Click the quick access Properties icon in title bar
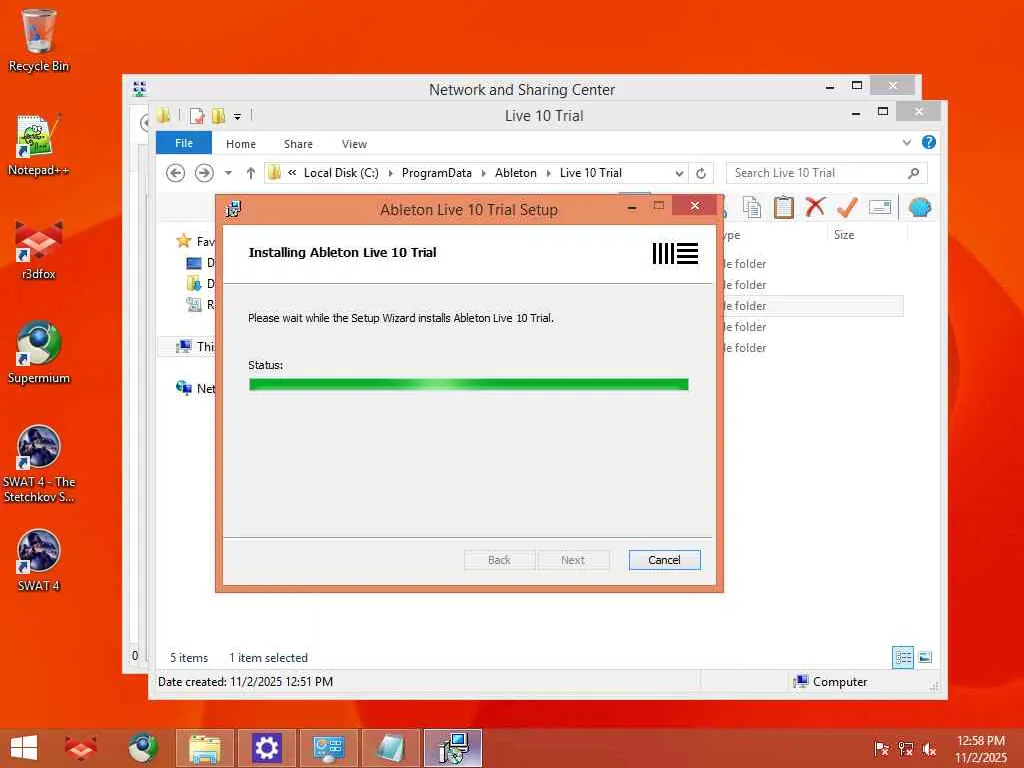The width and height of the screenshot is (1024, 768). pos(197,116)
